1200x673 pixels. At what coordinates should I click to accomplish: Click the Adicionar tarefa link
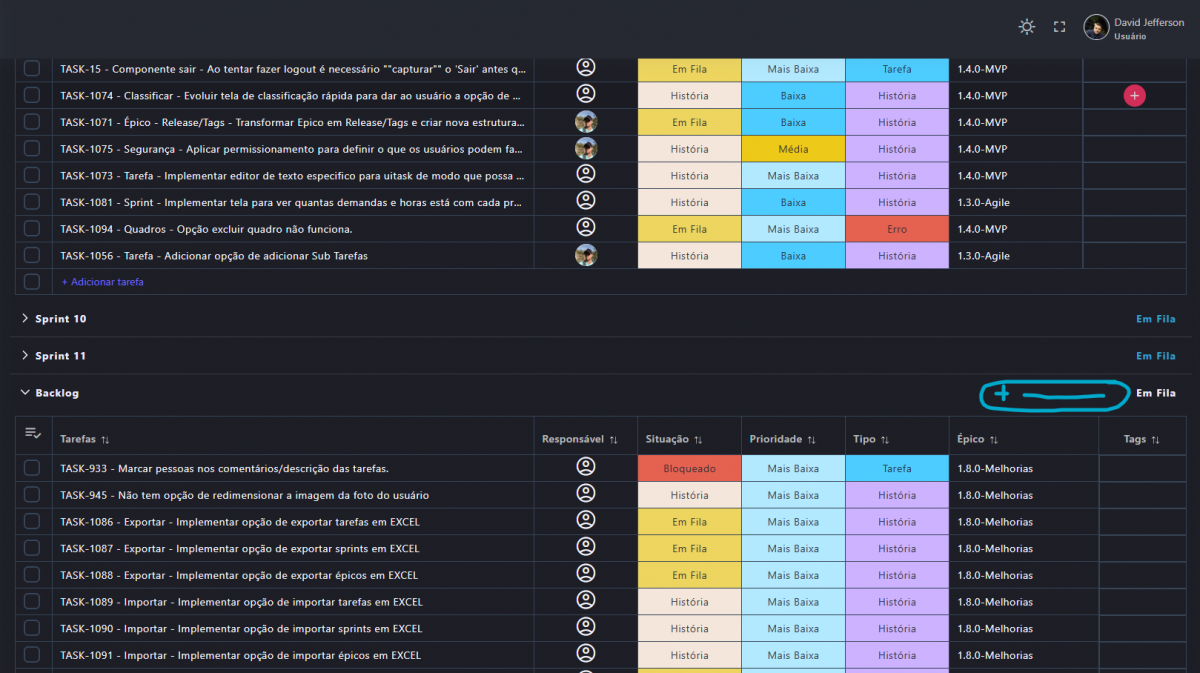coord(102,282)
